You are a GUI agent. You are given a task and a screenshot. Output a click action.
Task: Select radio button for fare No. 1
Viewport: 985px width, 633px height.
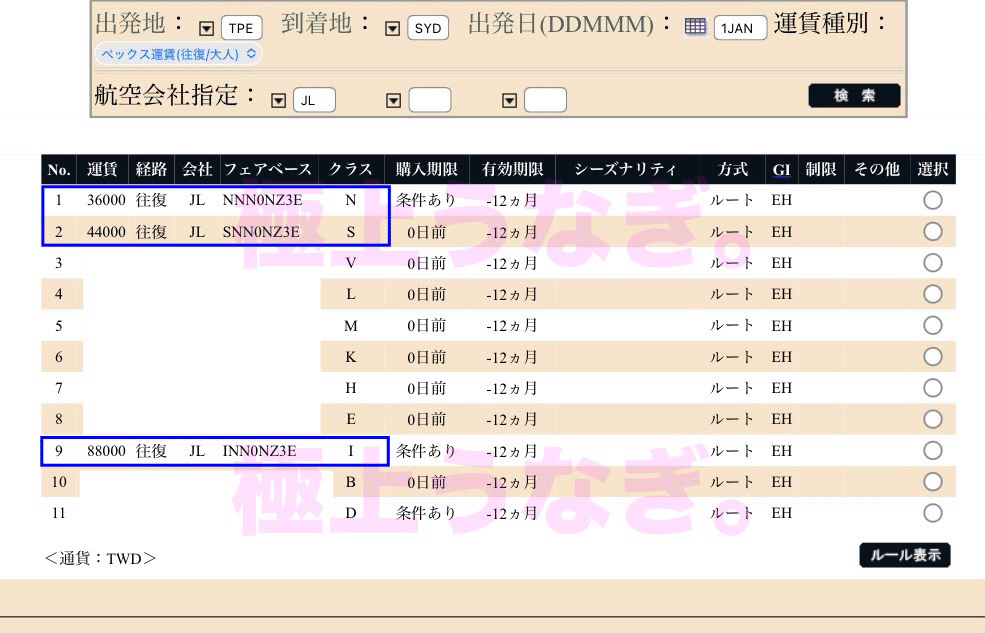[x=933, y=200]
